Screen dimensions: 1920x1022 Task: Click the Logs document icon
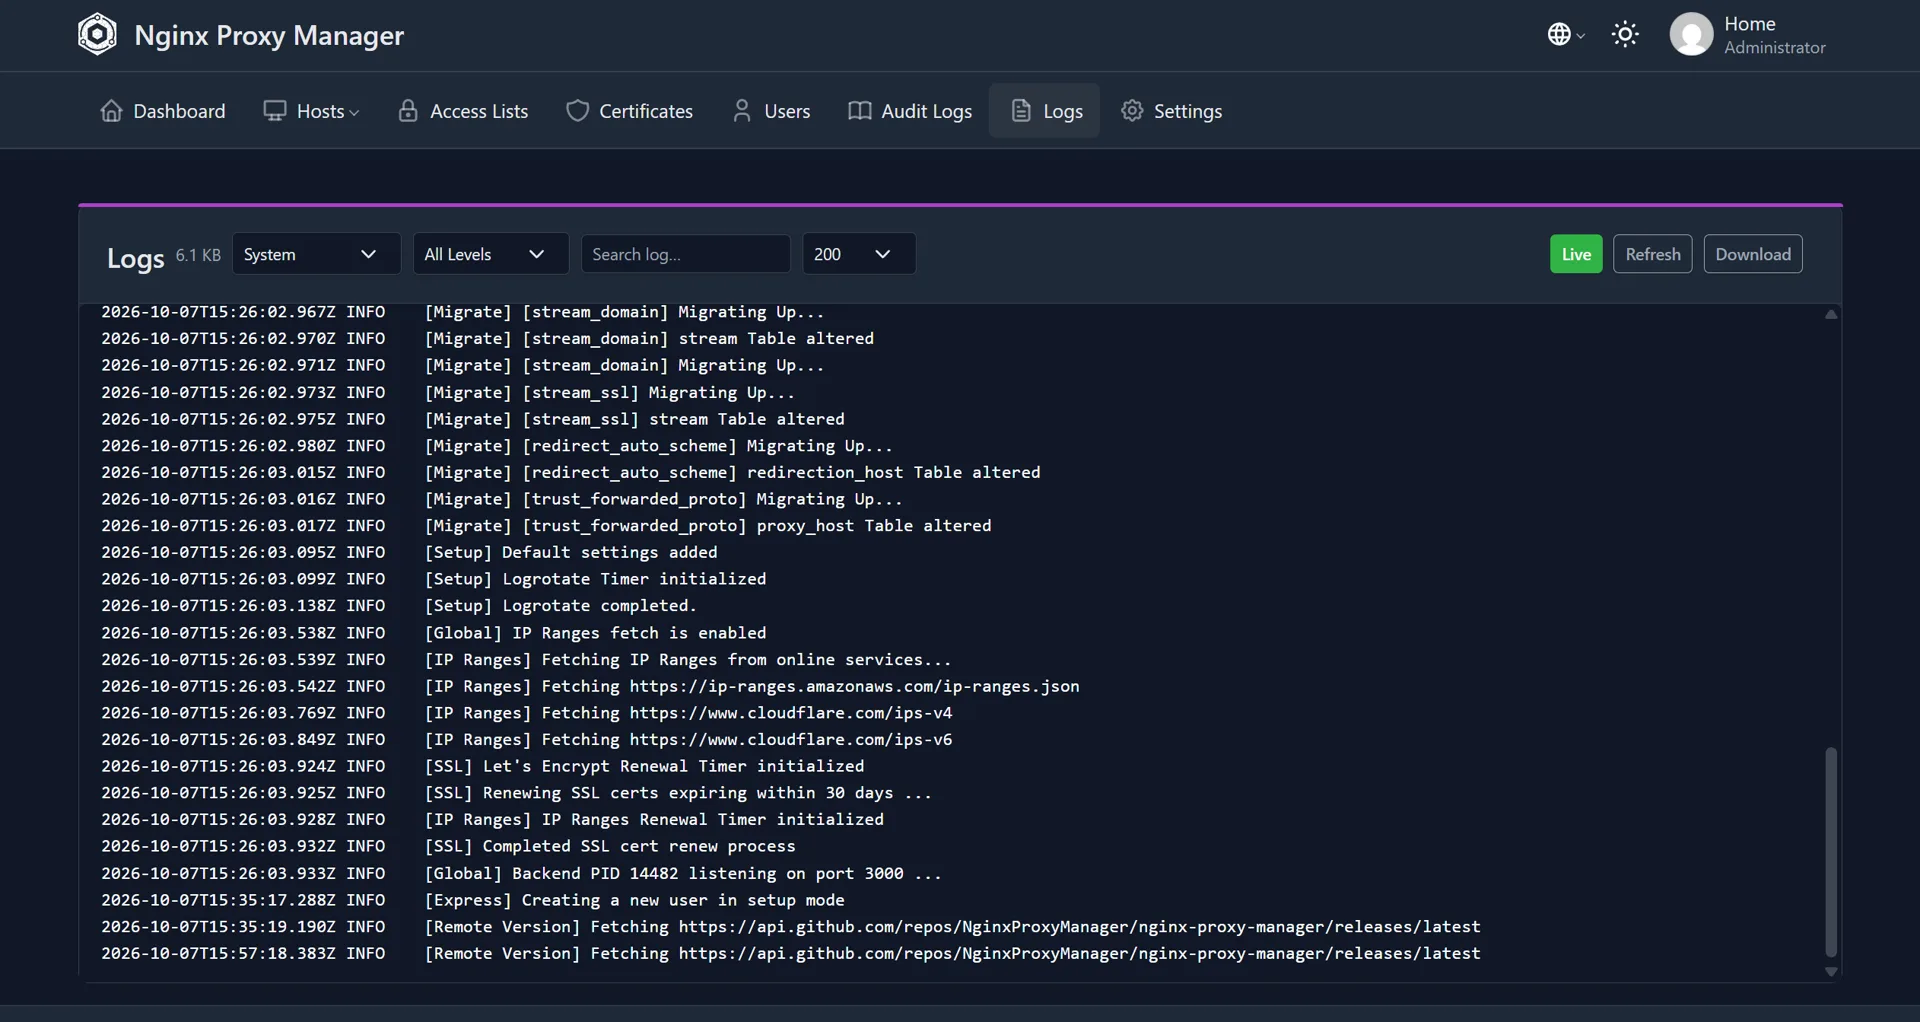1021,111
